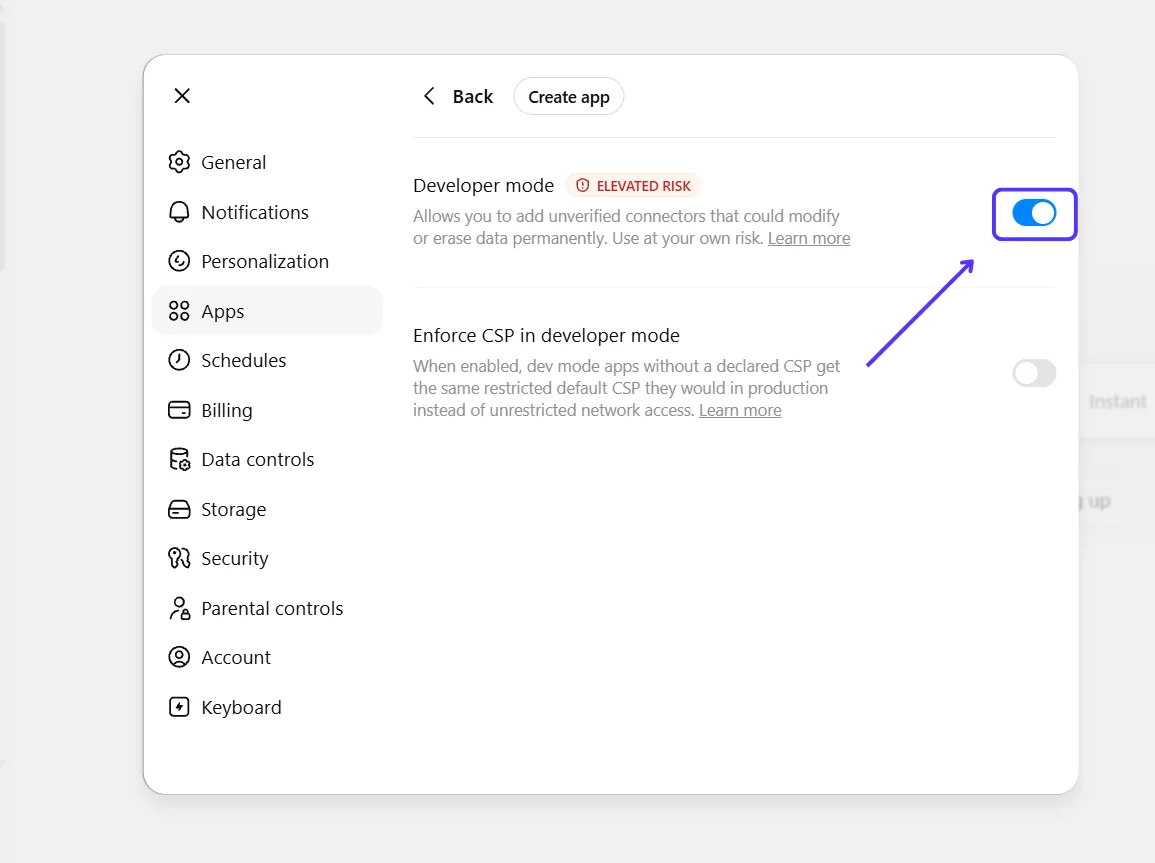This screenshot has width=1155, height=863.
Task: Open Learn more link for Enforce CSP
Action: point(740,410)
